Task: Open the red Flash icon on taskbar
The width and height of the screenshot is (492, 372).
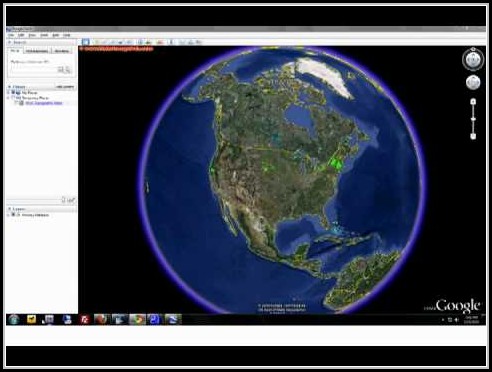Action: (x=85, y=319)
